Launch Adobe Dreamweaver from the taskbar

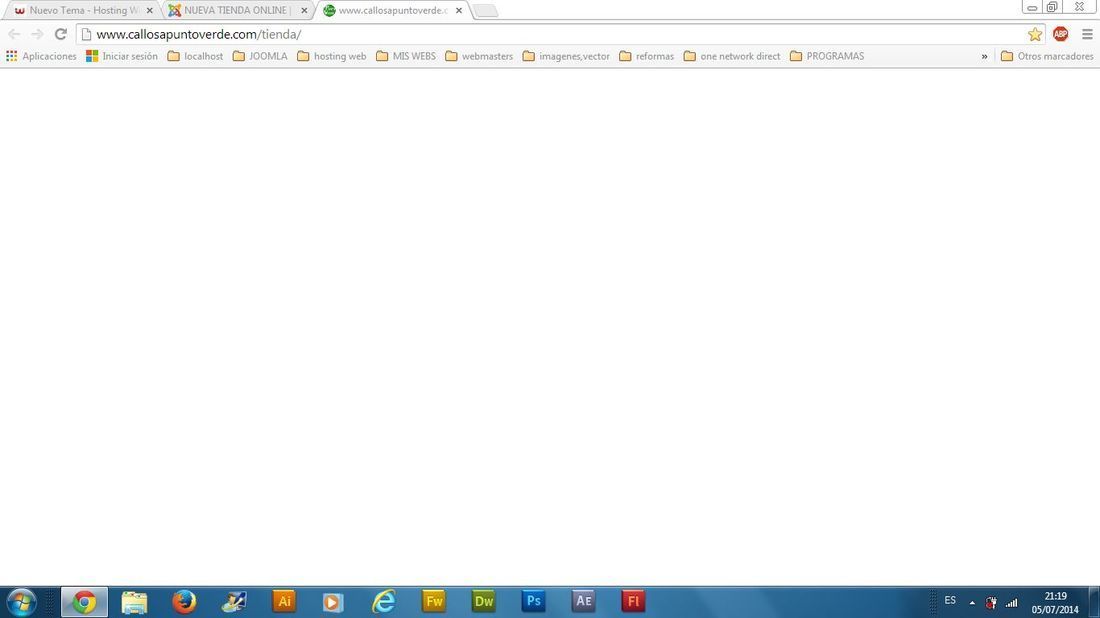tap(484, 601)
